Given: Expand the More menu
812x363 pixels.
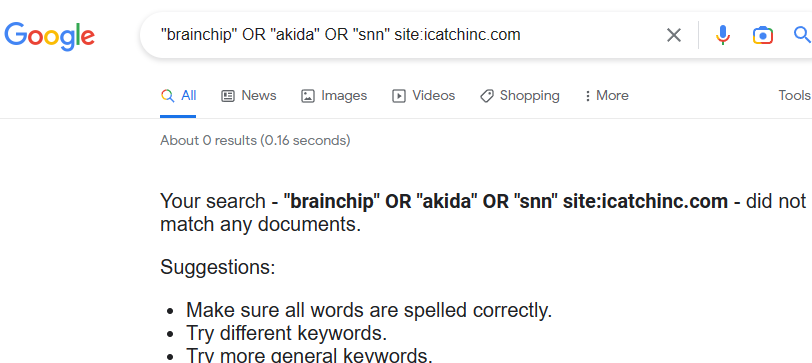Looking at the screenshot, I should [606, 96].
